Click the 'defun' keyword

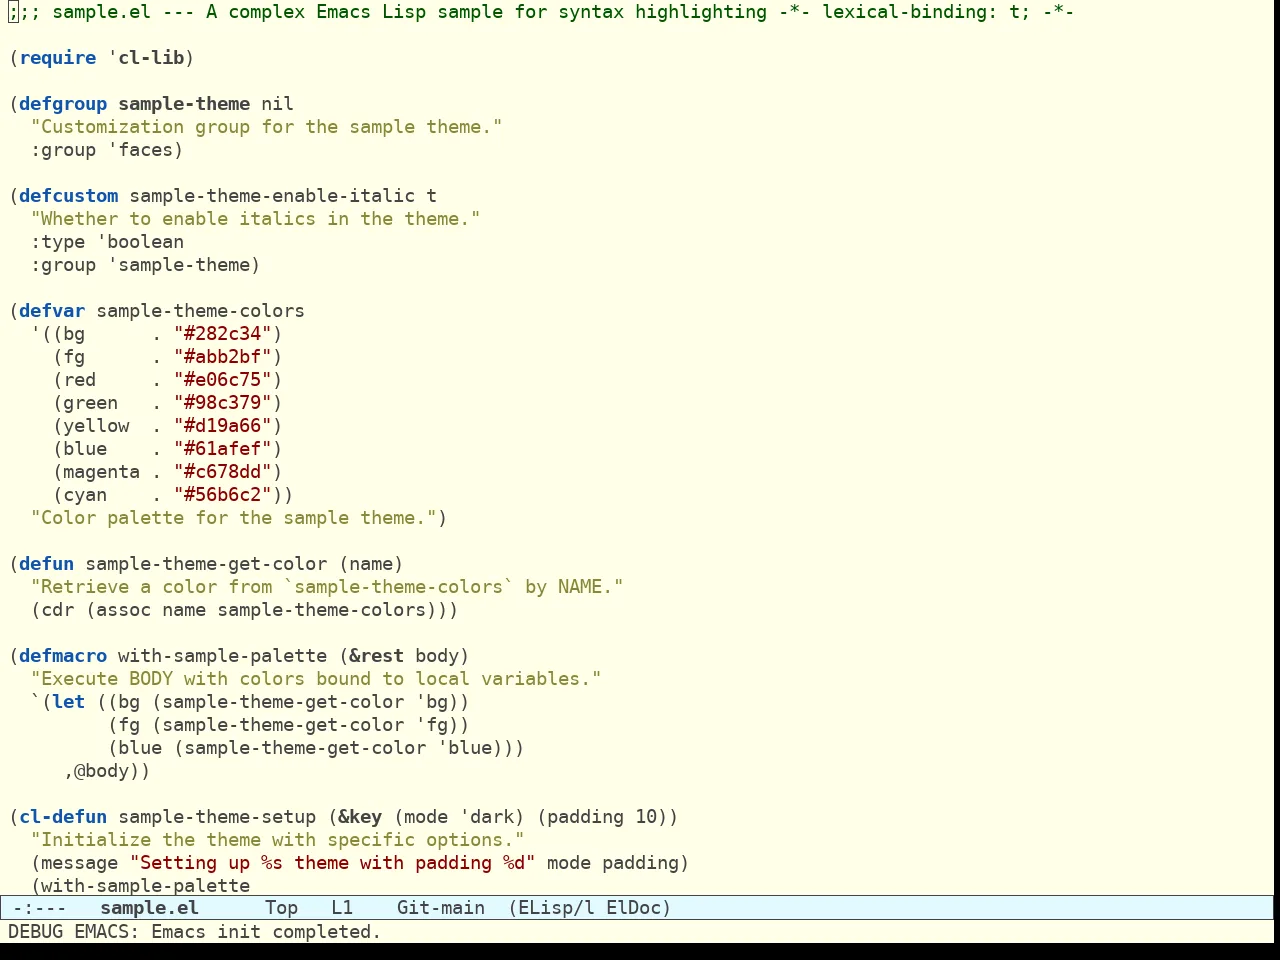click(47, 564)
